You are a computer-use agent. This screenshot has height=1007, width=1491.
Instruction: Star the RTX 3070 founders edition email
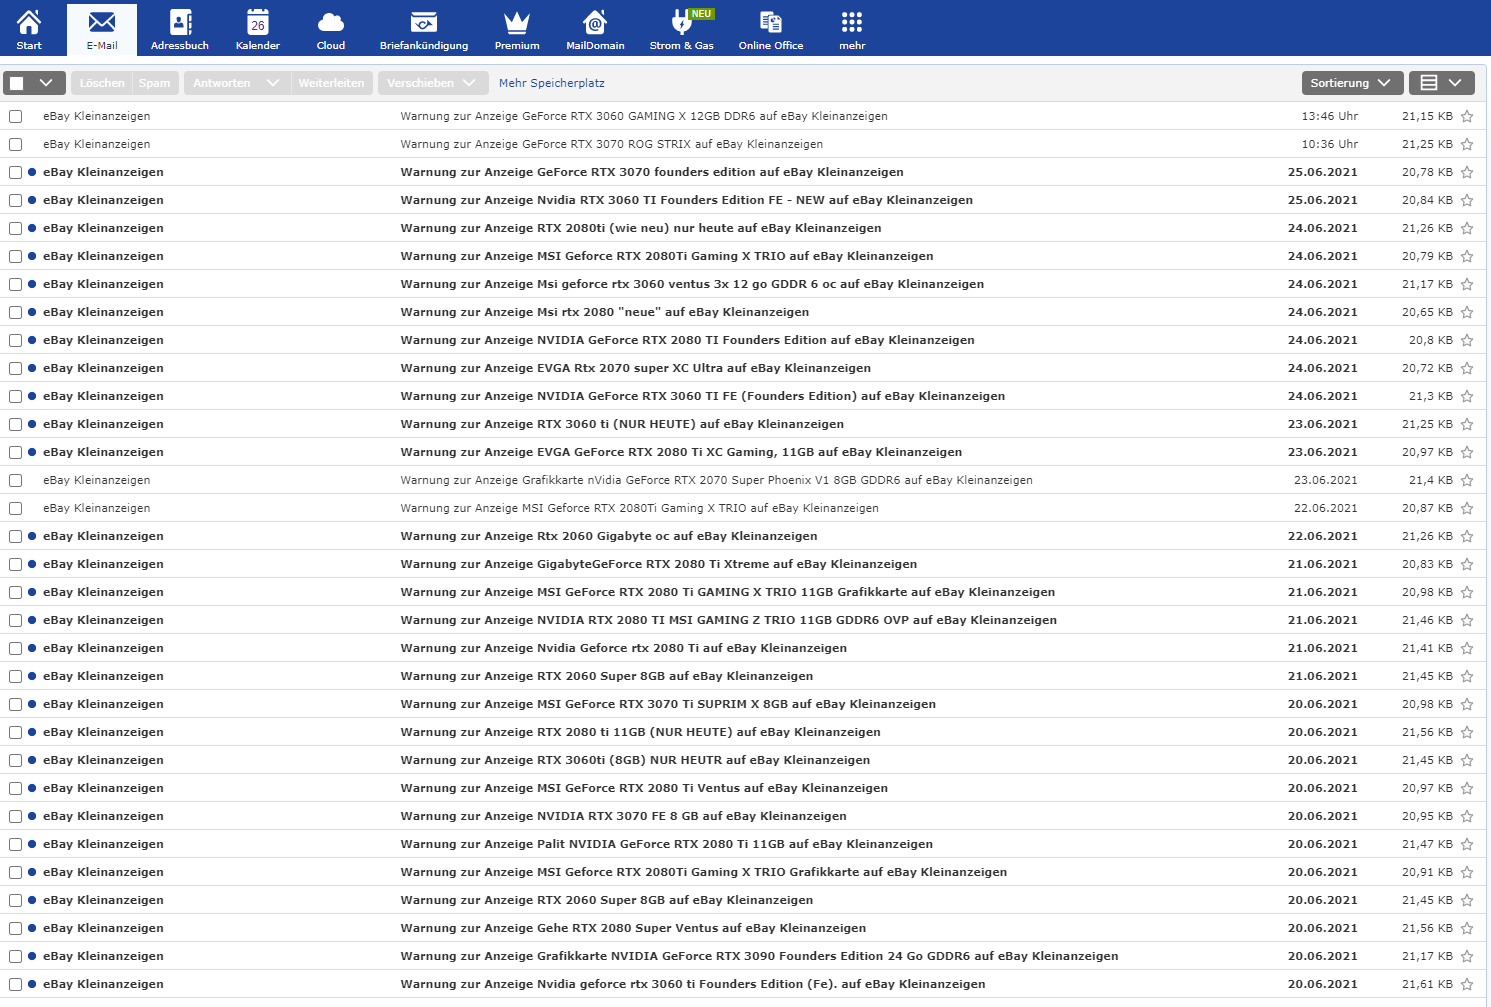coord(1467,172)
